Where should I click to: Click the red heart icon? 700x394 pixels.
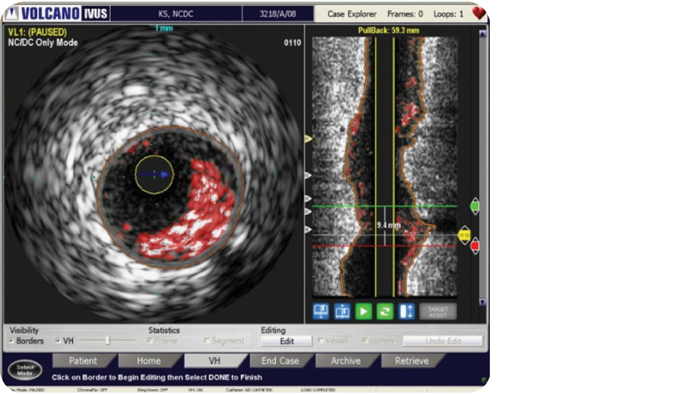pyautogui.click(x=479, y=13)
